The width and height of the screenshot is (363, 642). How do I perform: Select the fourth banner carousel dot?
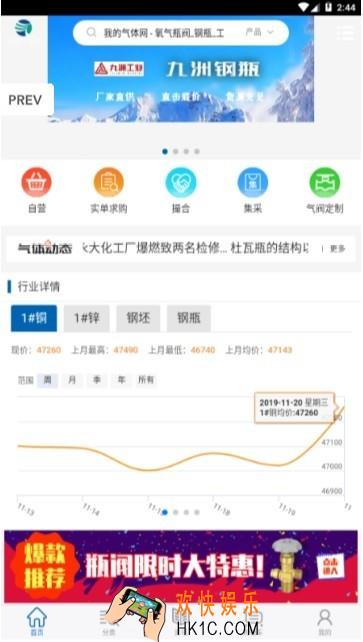[x=197, y=151]
